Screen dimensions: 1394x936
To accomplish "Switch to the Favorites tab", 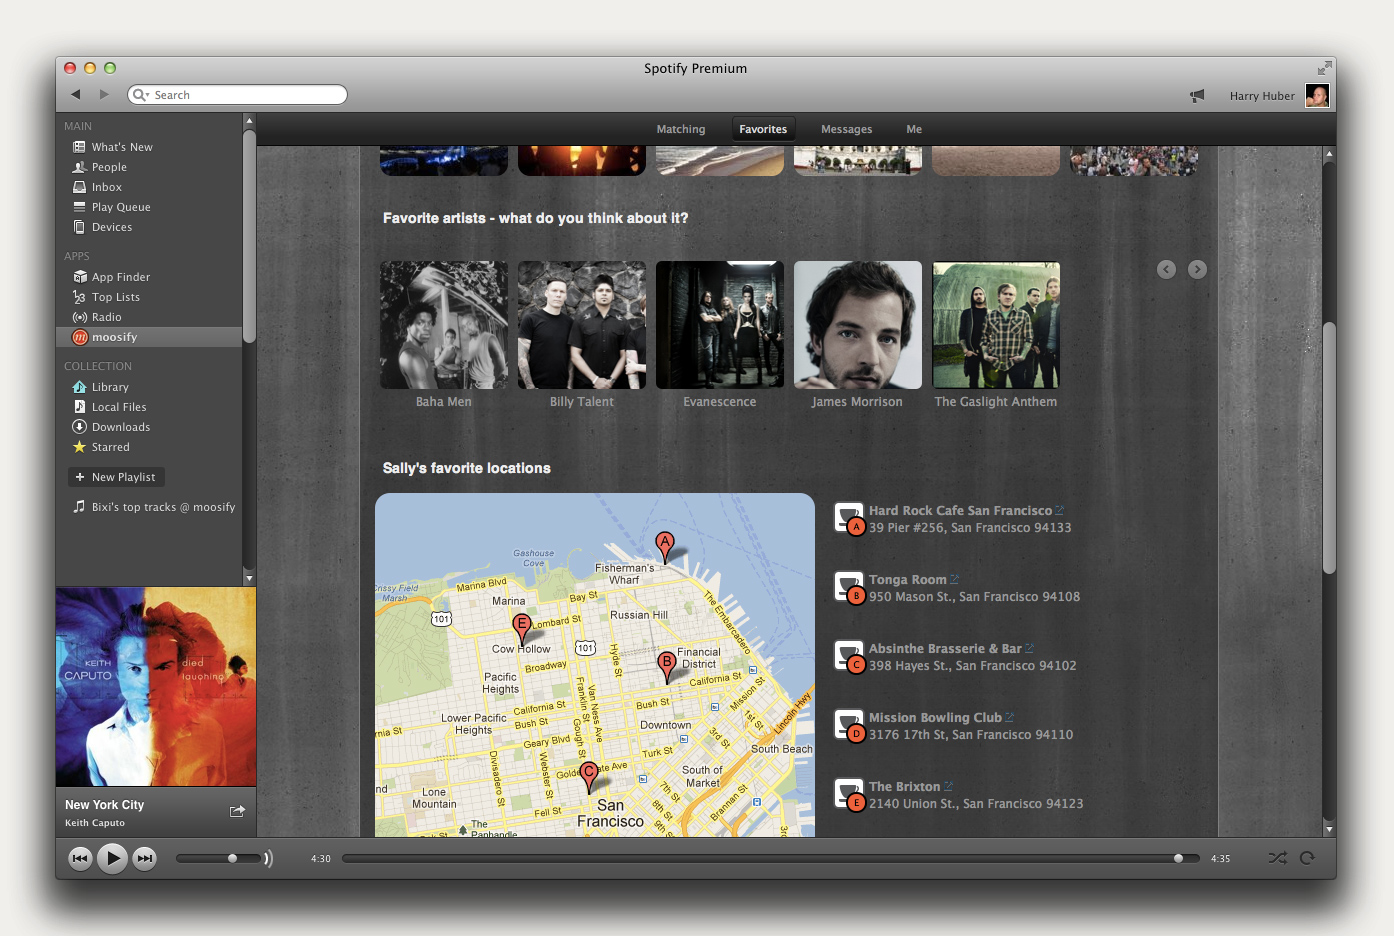I will click(x=763, y=129).
